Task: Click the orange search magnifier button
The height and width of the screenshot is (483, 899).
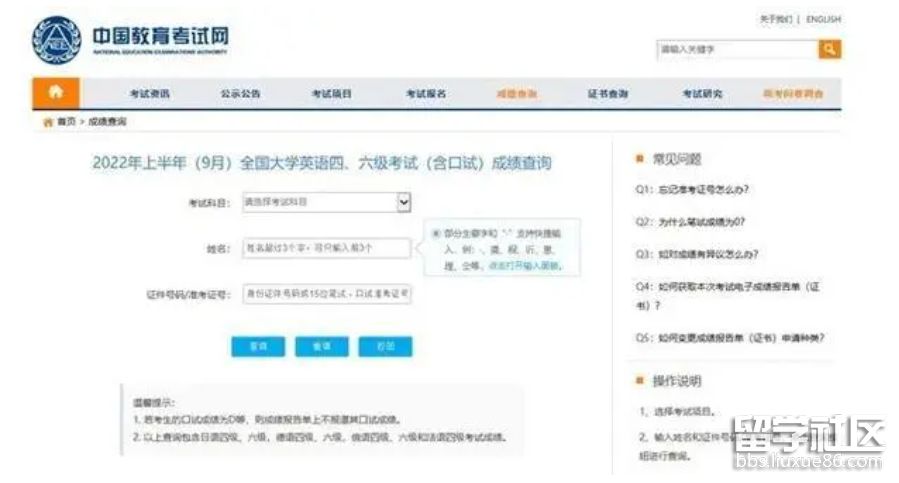Action: pyautogui.click(x=829, y=49)
